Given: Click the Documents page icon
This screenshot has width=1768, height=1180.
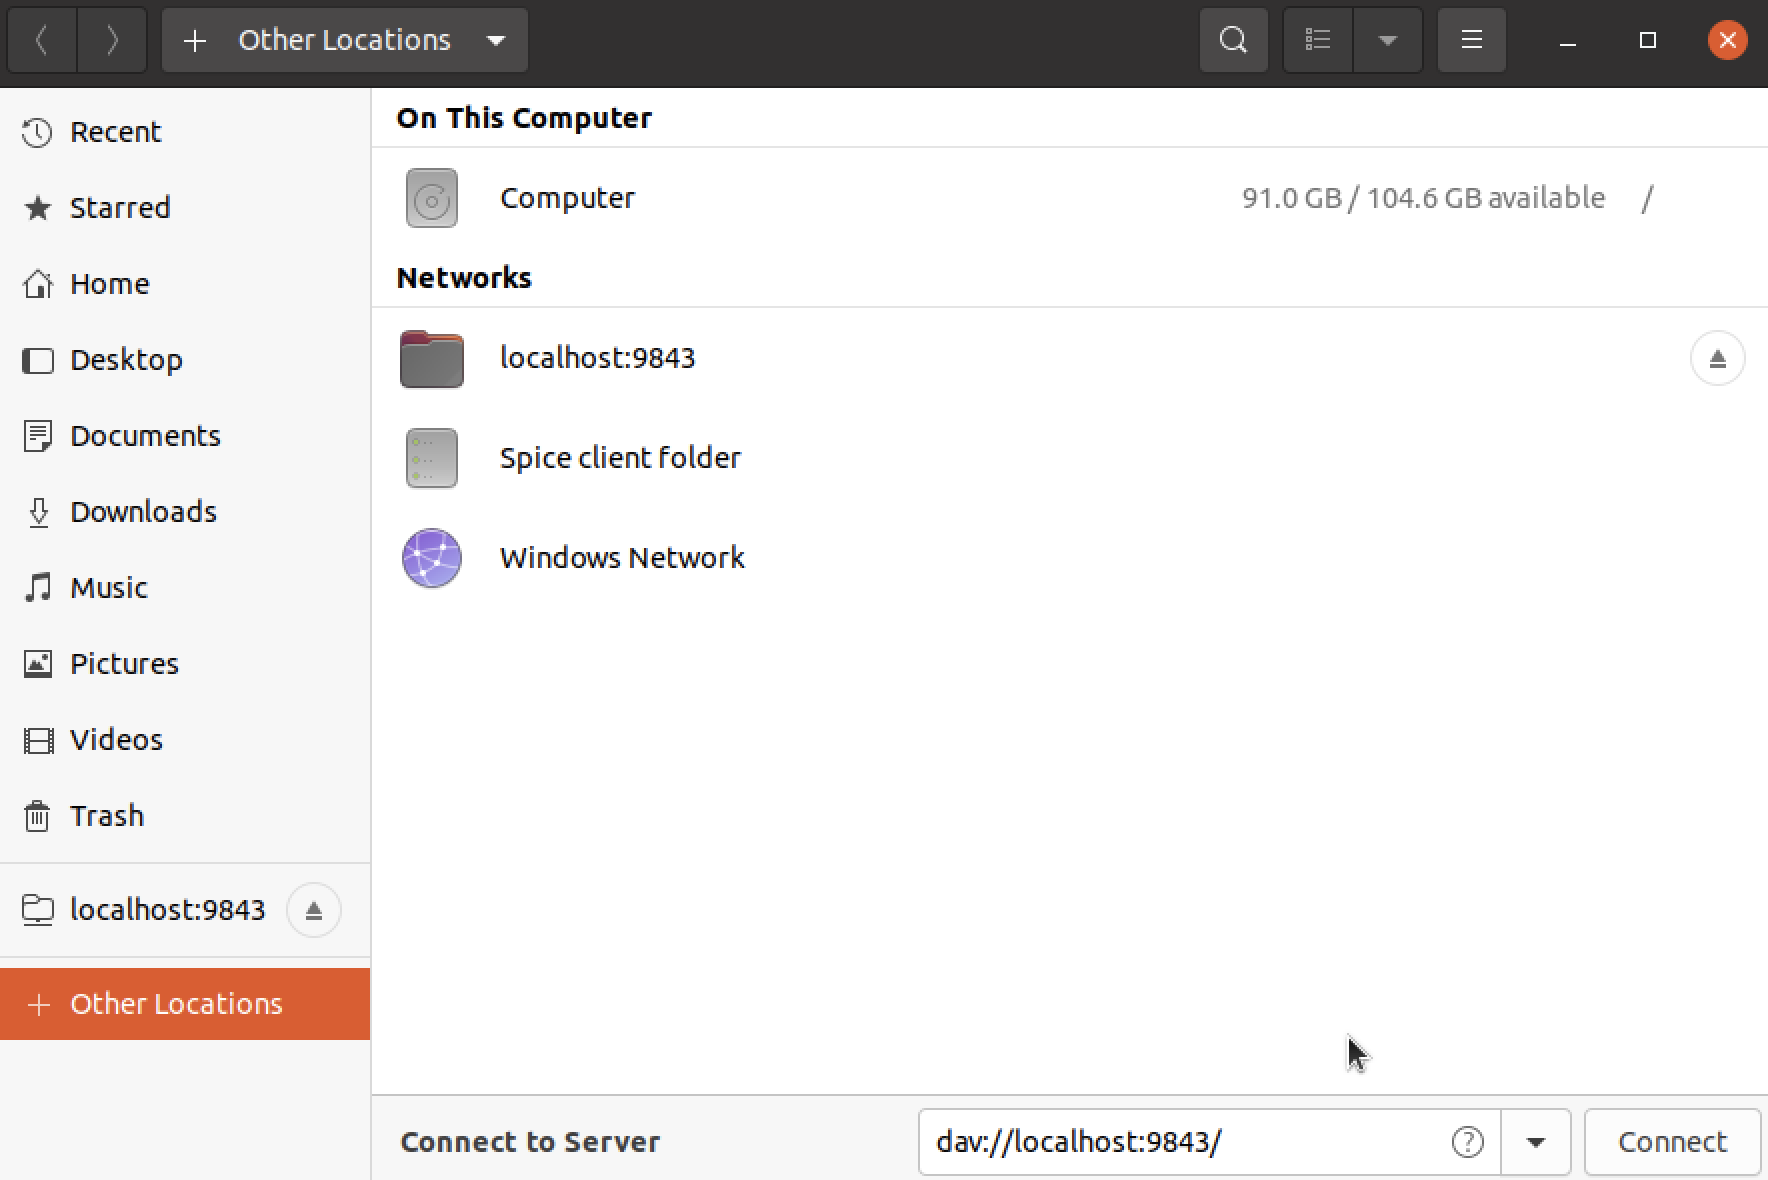Looking at the screenshot, I should 37,436.
